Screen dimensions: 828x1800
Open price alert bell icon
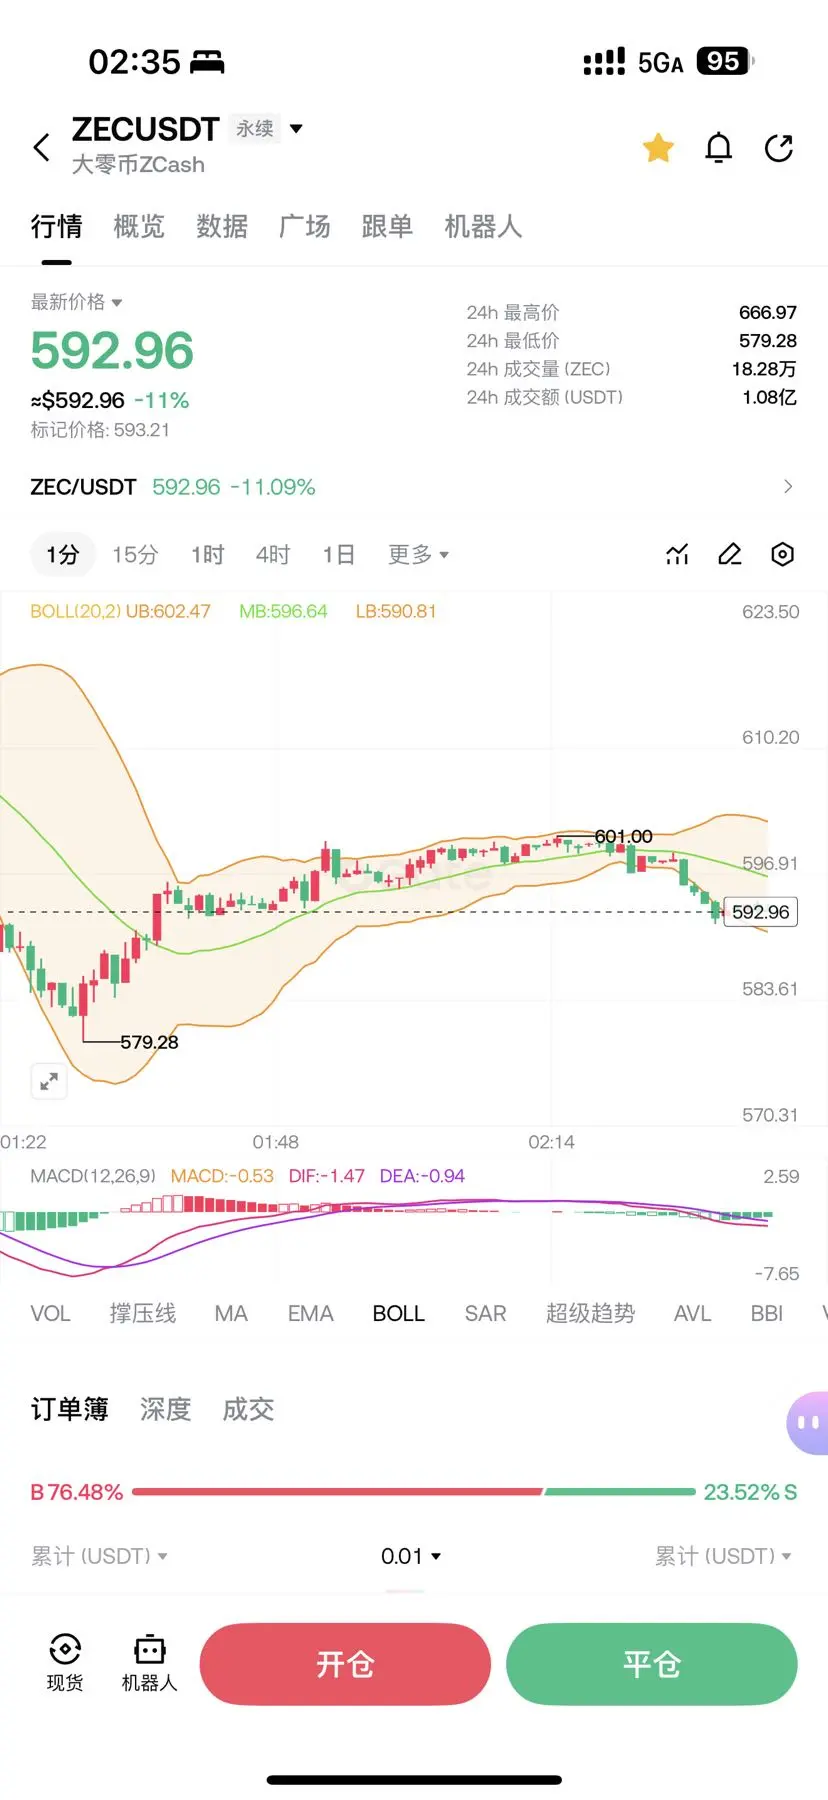click(718, 148)
